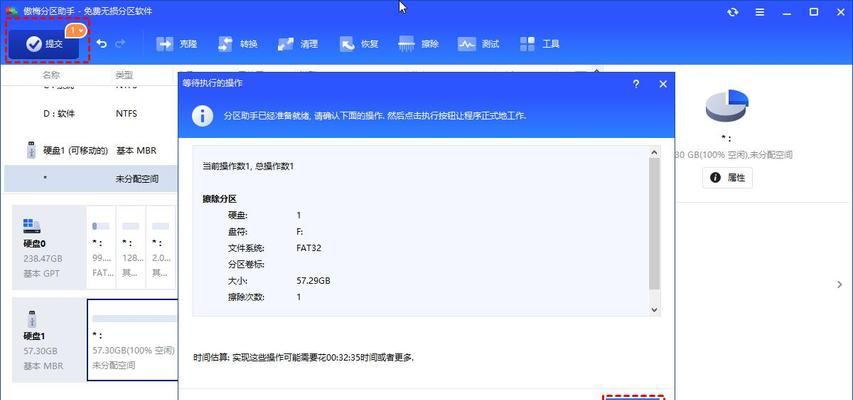Image resolution: width=853 pixels, height=400 pixels.
Task: Click the 时间估算 time estimate text
Action: [304, 358]
